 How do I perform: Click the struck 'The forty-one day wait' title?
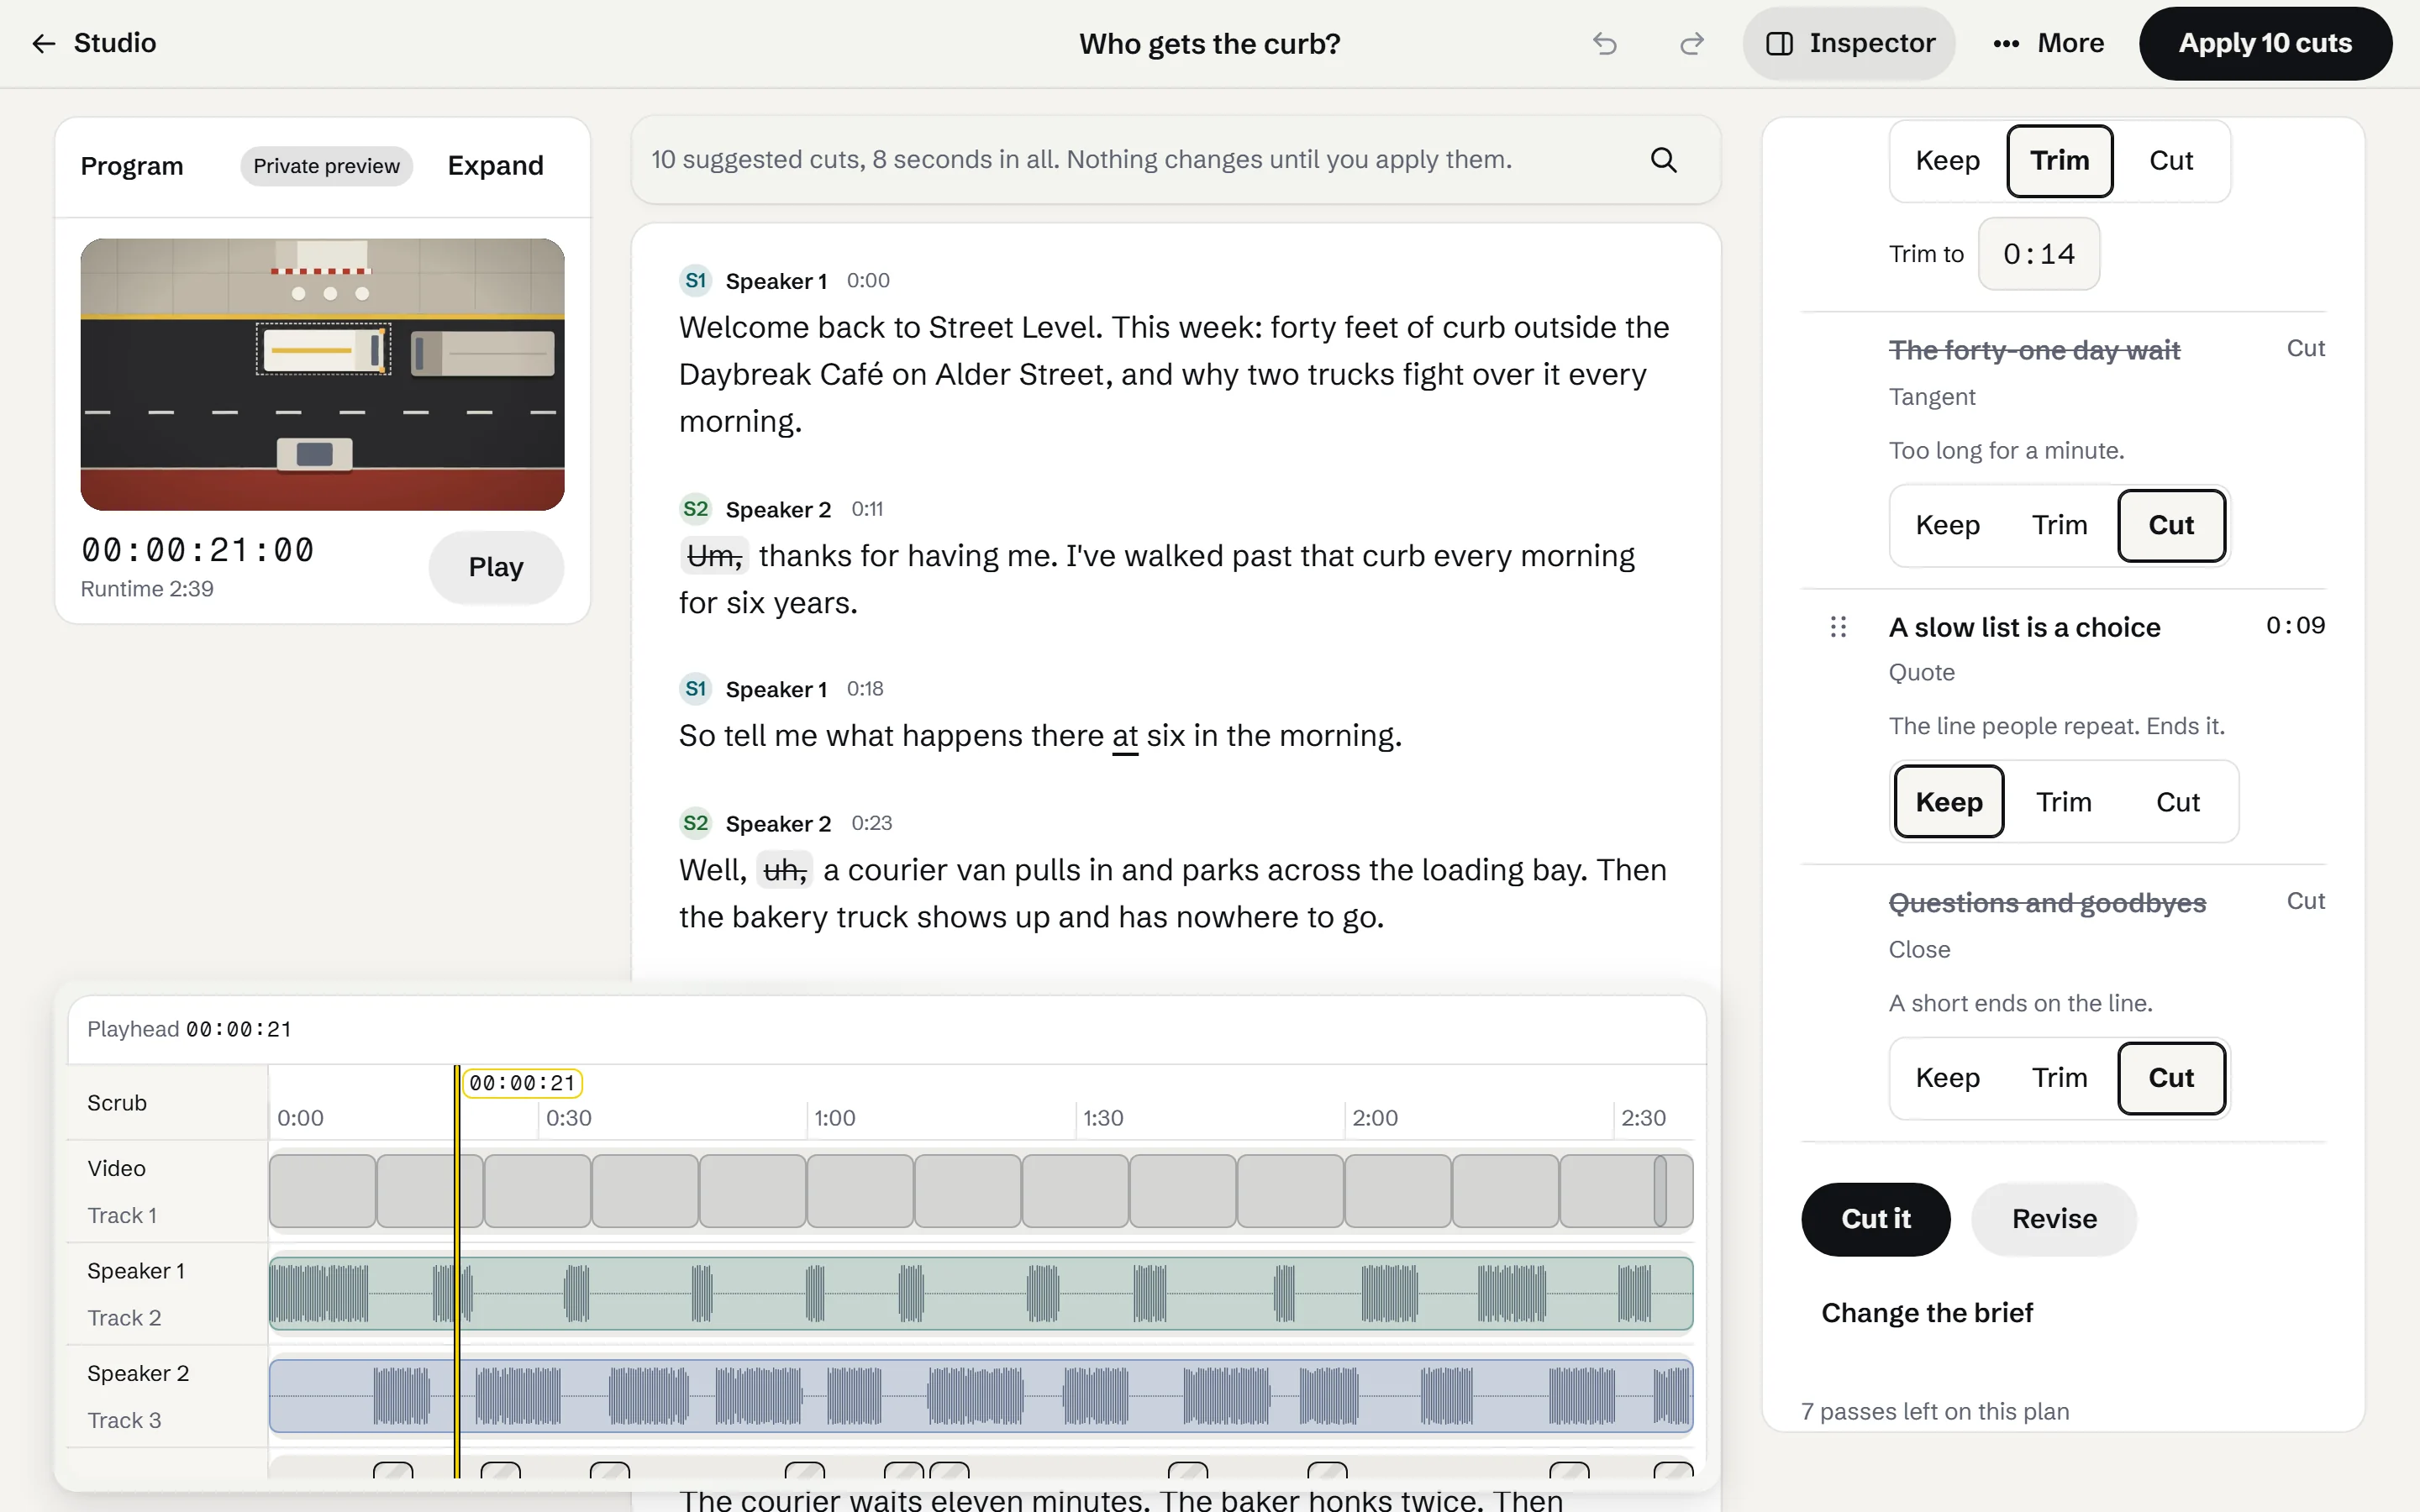2034,350
